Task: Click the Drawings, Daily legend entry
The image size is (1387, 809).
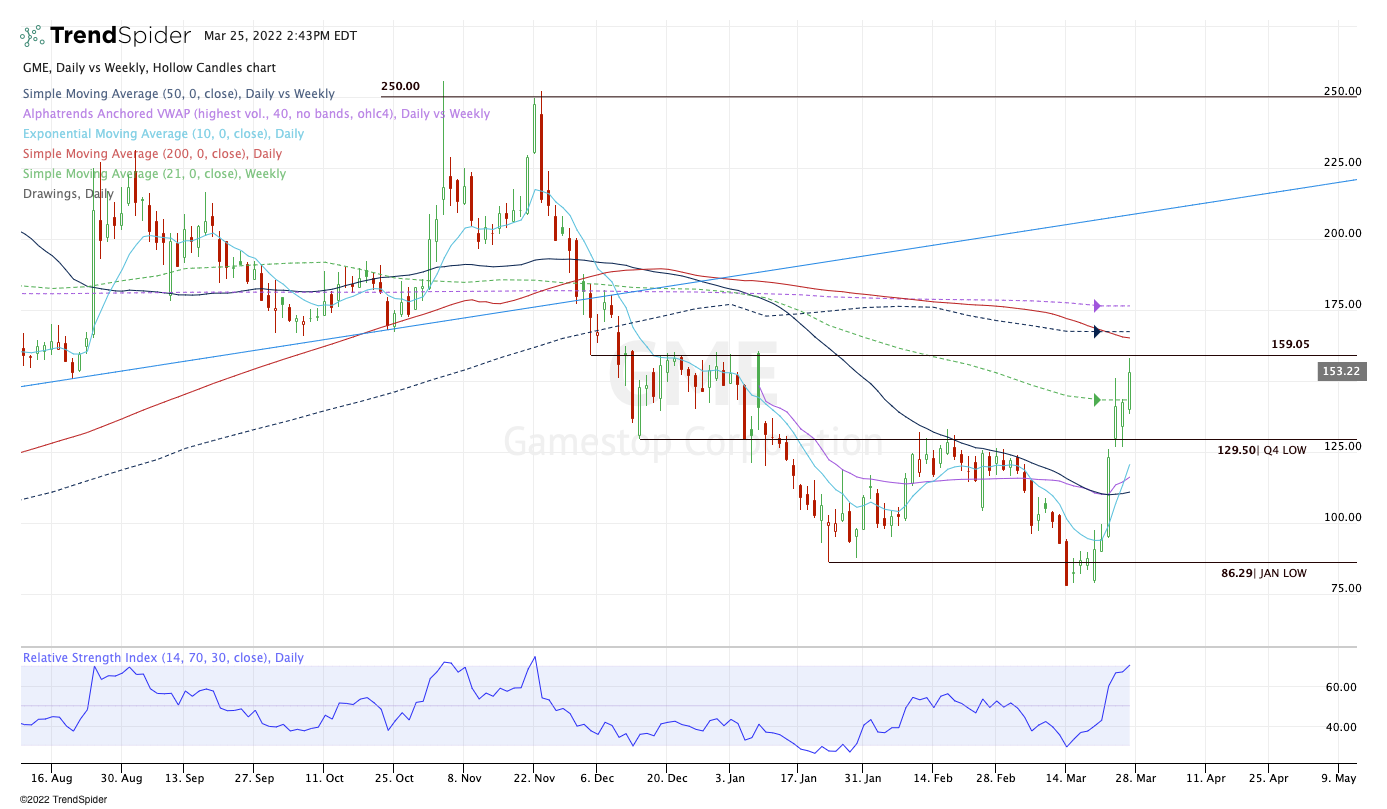Action: (67, 194)
